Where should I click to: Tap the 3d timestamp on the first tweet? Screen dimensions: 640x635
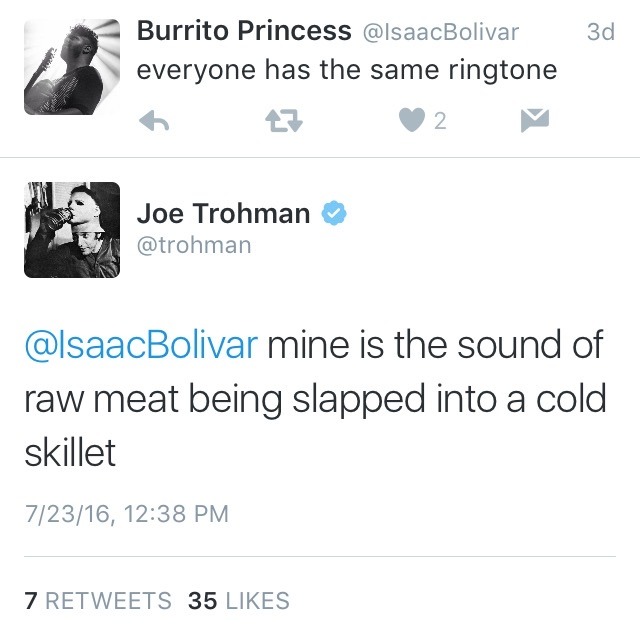coord(600,32)
